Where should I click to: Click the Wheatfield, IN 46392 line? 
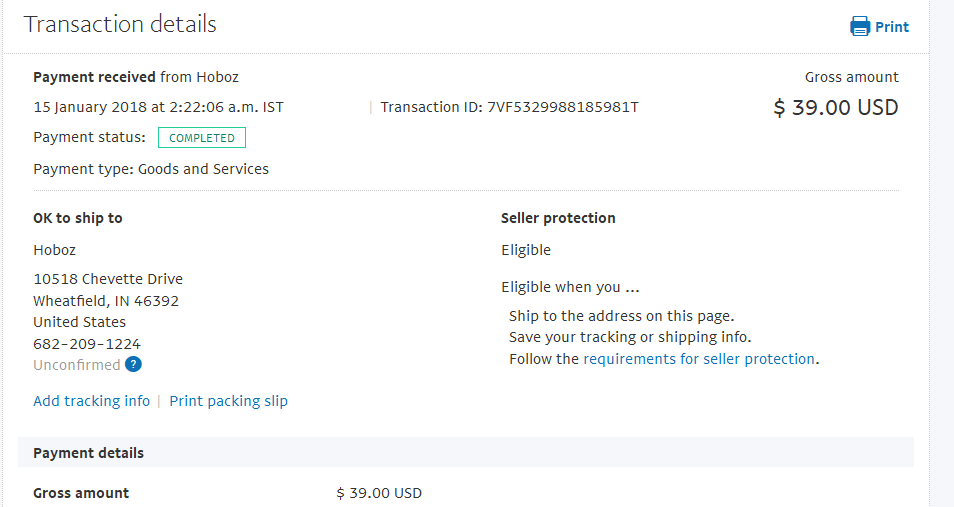106,301
